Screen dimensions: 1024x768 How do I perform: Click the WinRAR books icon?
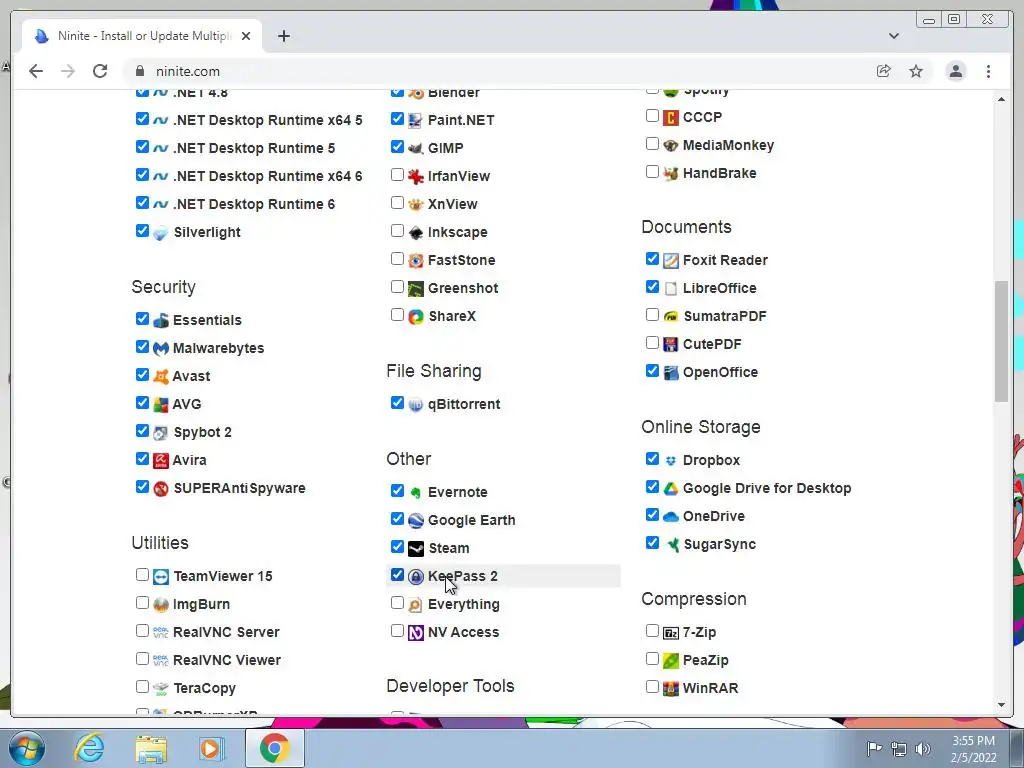click(671, 688)
